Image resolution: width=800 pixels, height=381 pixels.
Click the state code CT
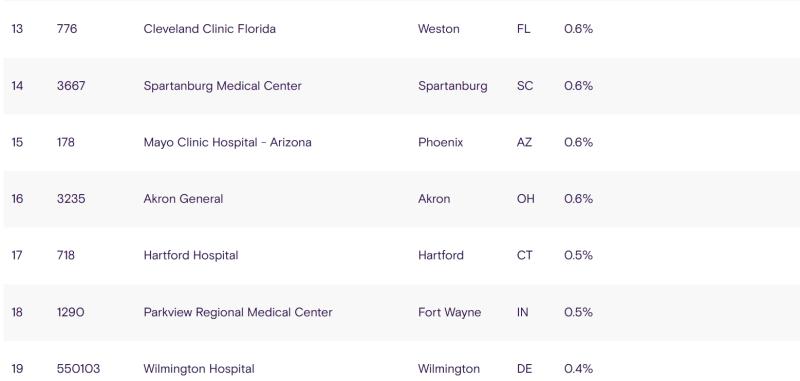point(524,255)
